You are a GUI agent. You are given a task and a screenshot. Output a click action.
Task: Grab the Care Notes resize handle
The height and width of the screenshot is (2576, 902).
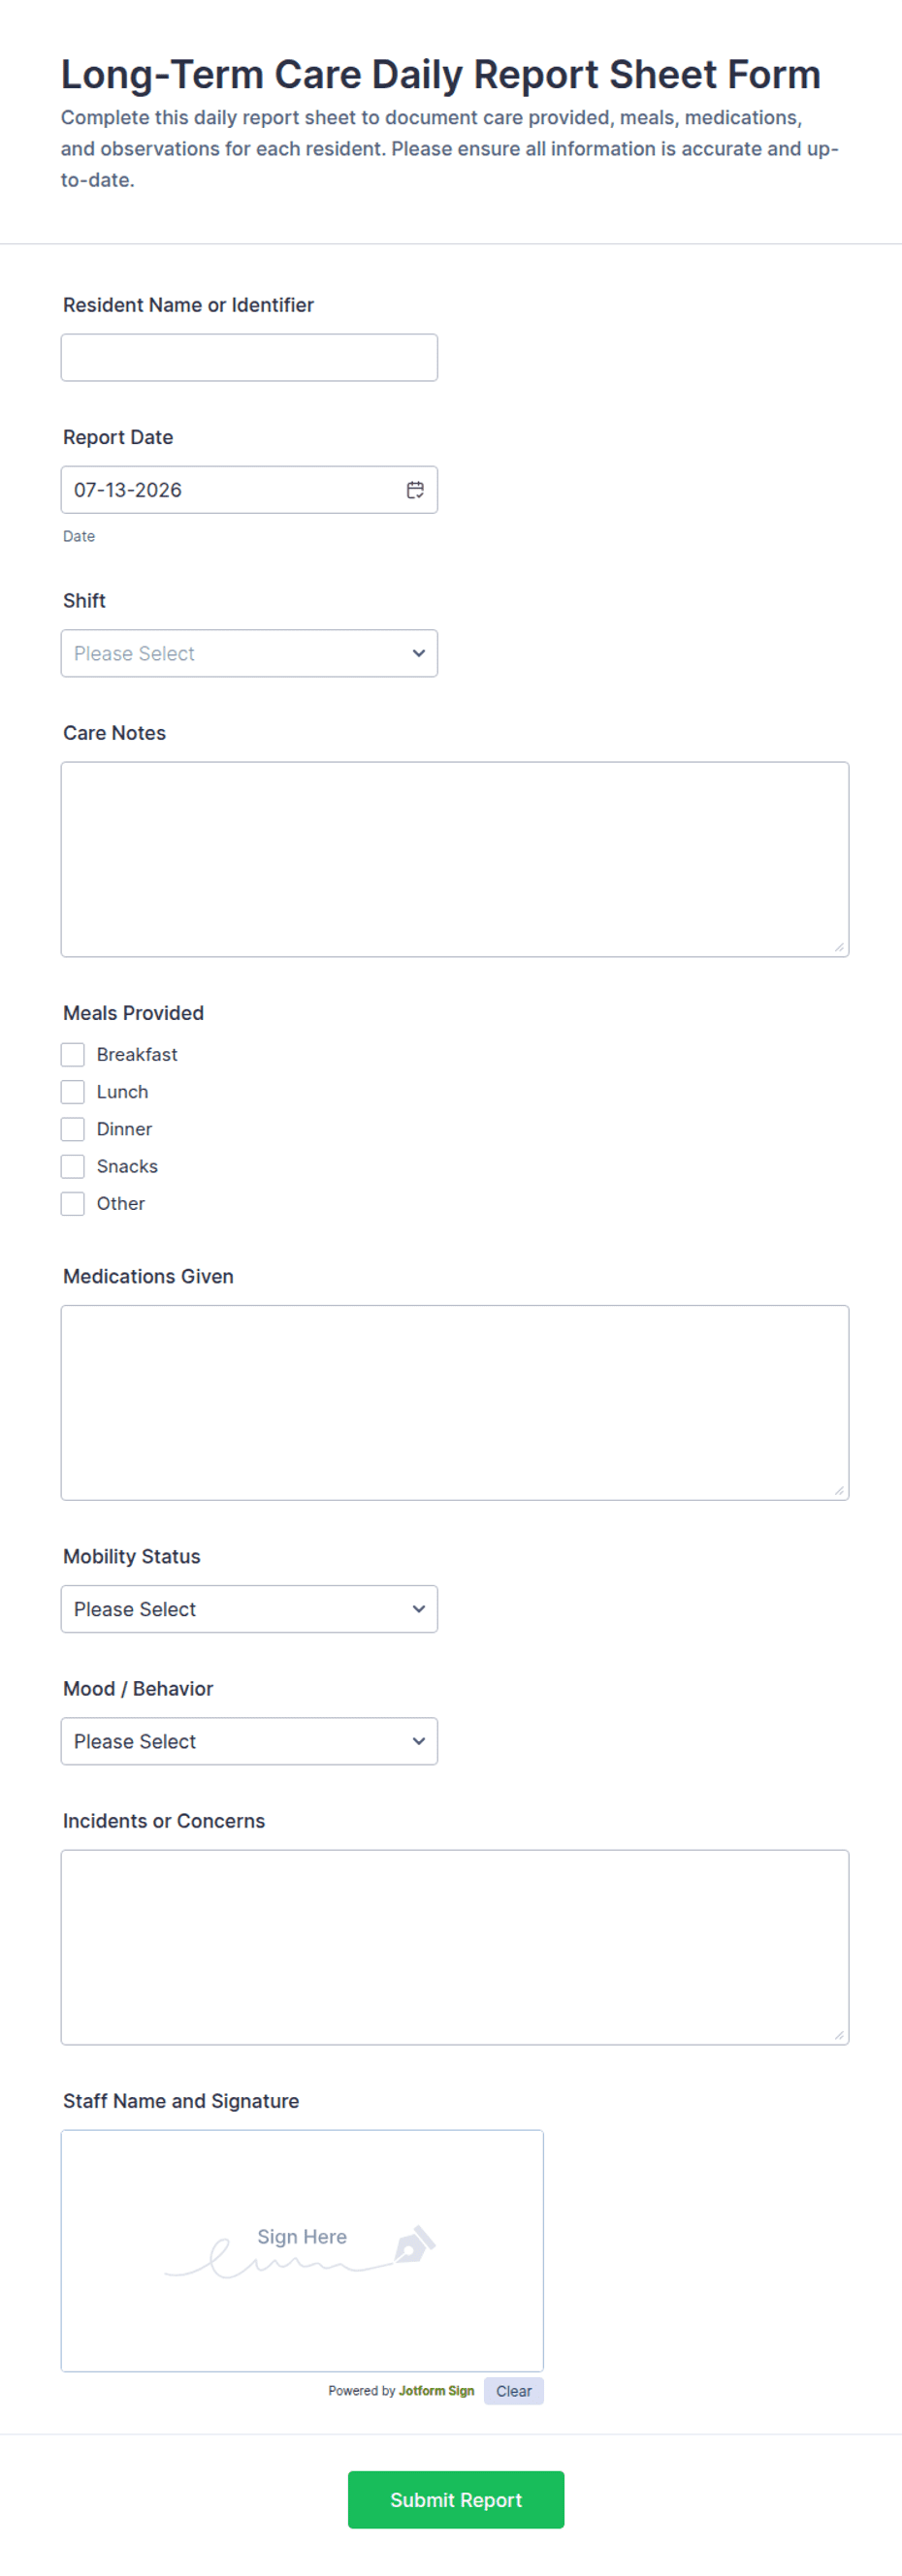pos(839,947)
